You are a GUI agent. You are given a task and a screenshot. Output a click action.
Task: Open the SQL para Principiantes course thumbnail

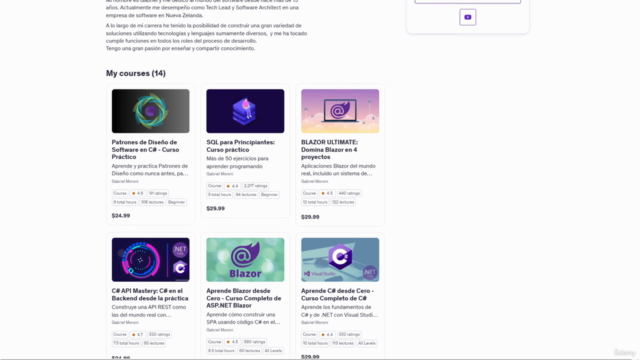(x=245, y=111)
